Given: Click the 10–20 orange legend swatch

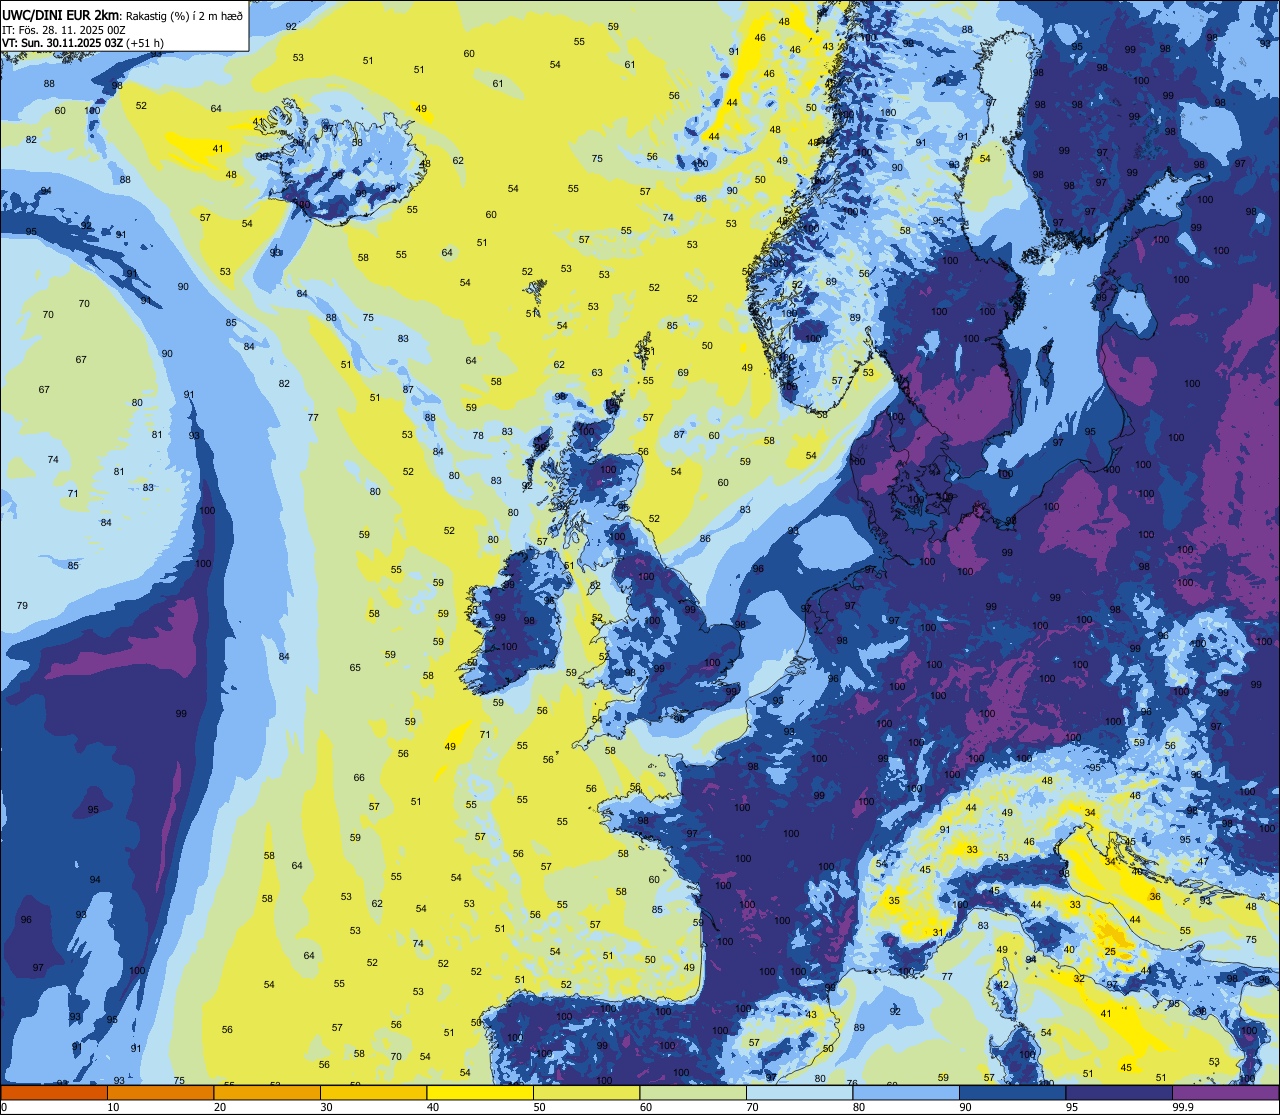Looking at the screenshot, I should [x=160, y=1092].
